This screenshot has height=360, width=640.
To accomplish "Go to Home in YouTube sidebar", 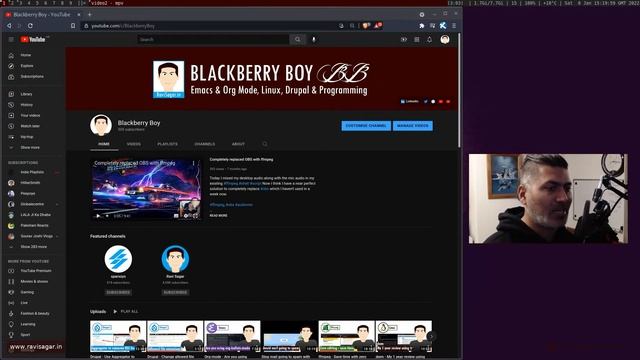I will click(25, 55).
